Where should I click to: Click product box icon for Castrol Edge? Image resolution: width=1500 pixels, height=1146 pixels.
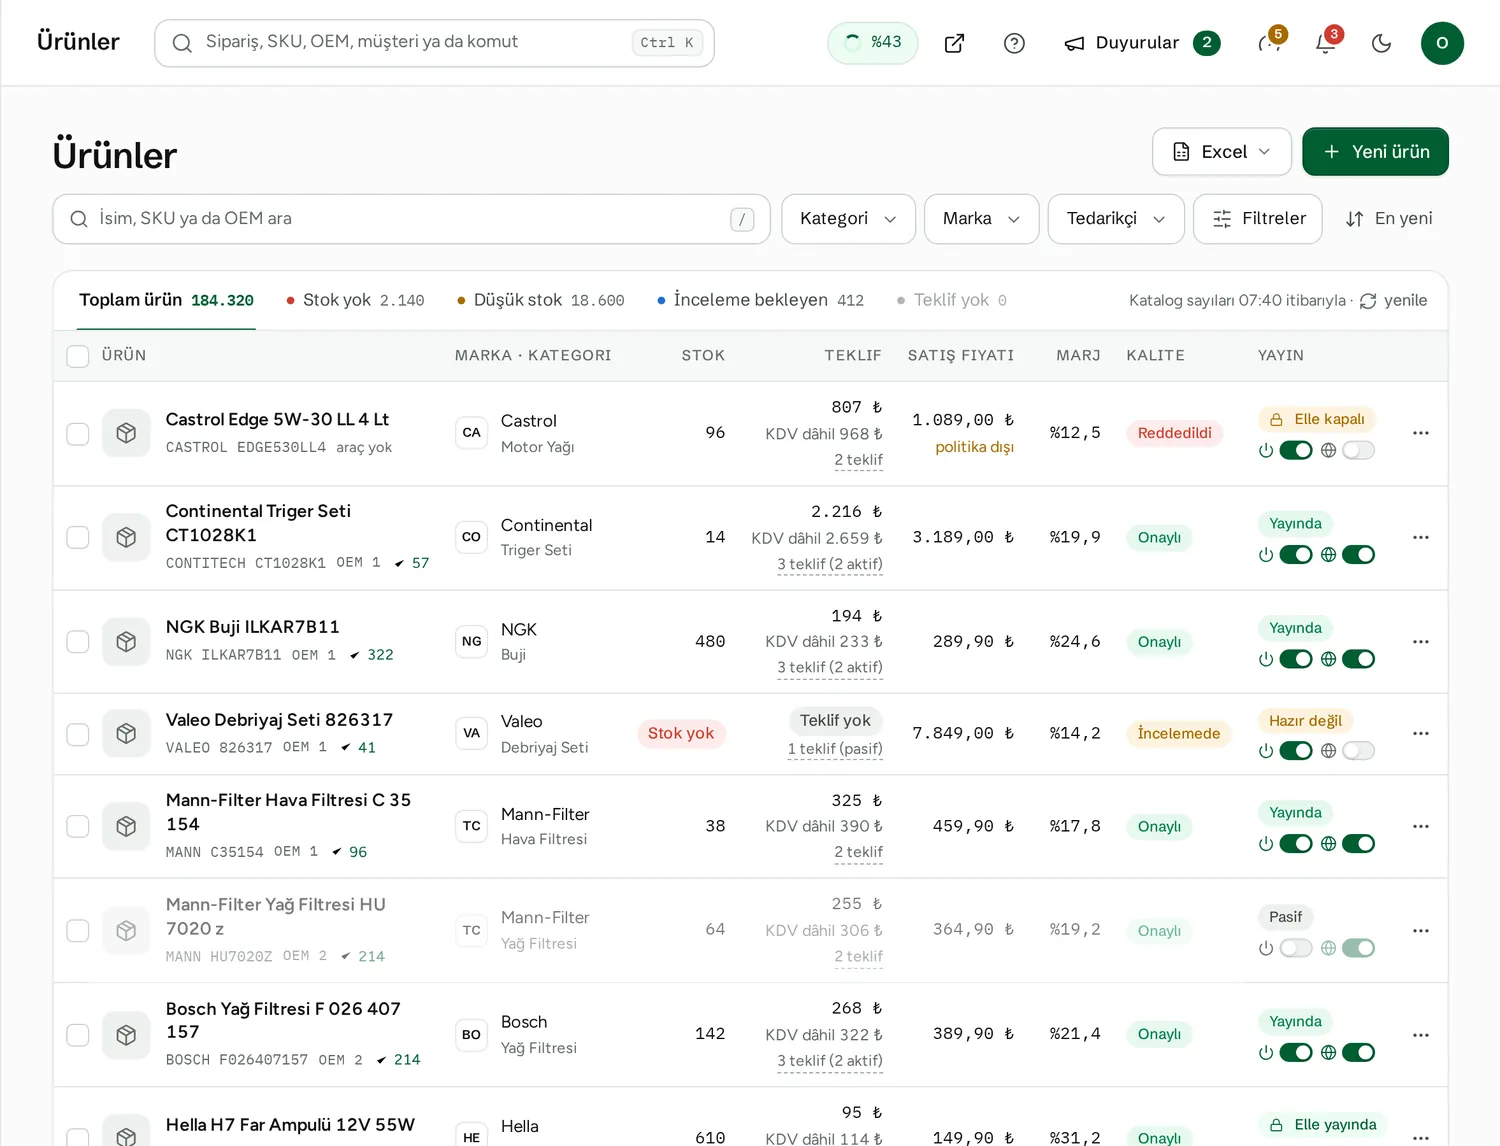click(x=126, y=433)
